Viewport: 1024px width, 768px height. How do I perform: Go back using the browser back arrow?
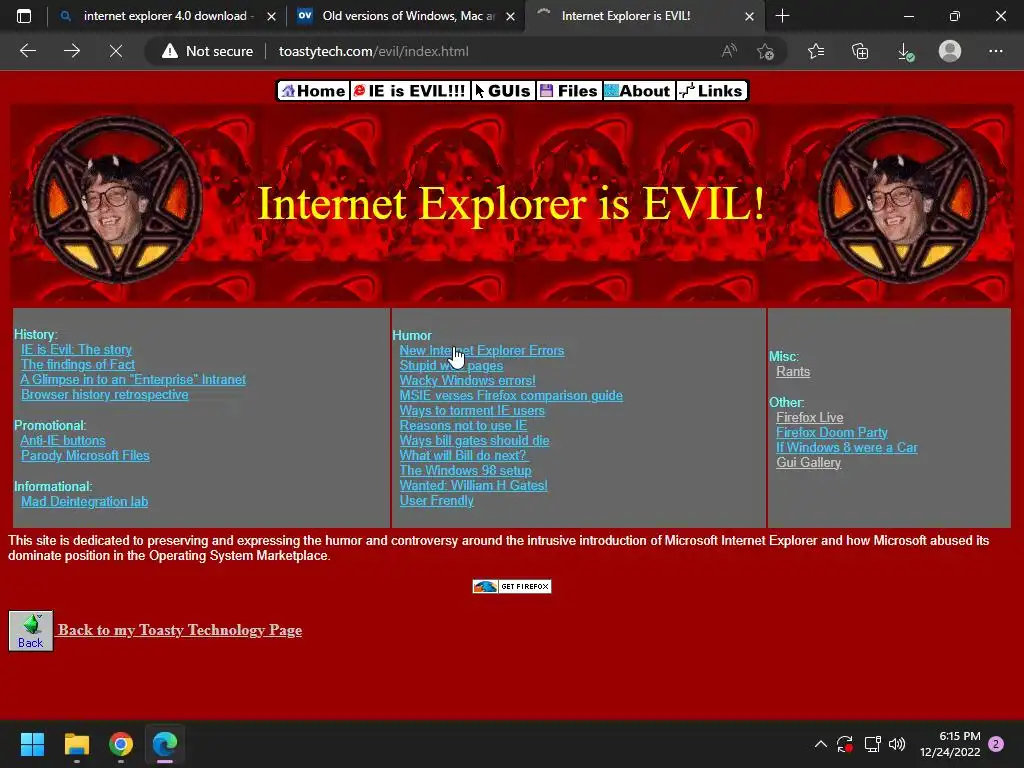click(x=28, y=51)
